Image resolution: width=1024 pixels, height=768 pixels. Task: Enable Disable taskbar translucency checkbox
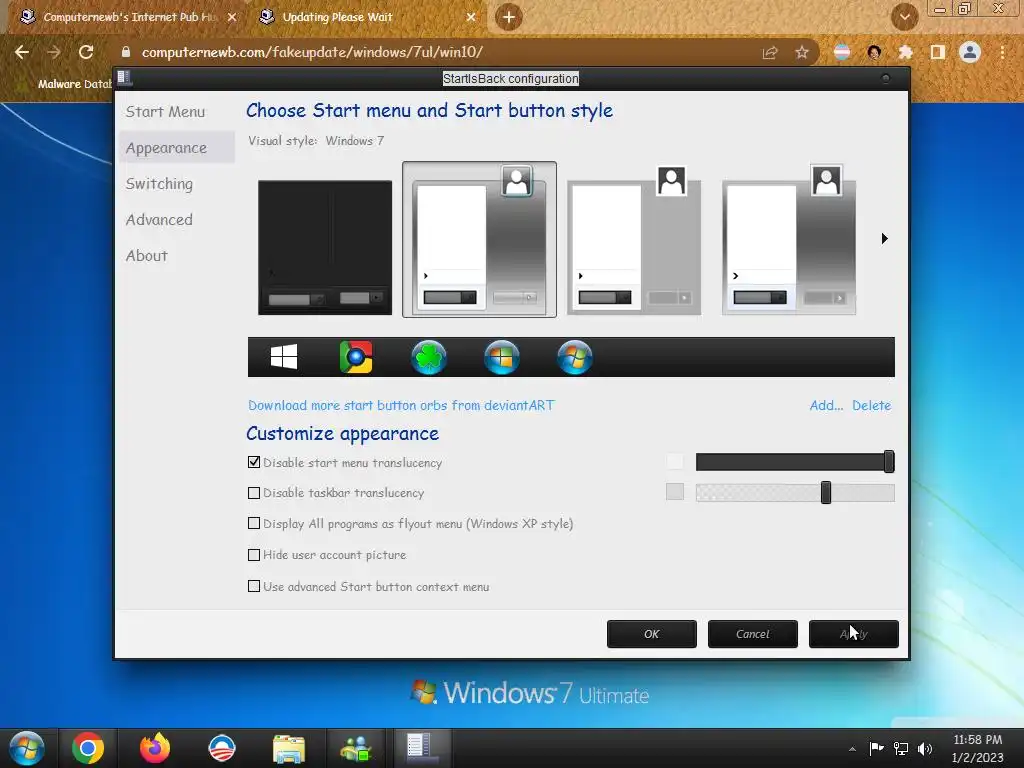(x=254, y=493)
